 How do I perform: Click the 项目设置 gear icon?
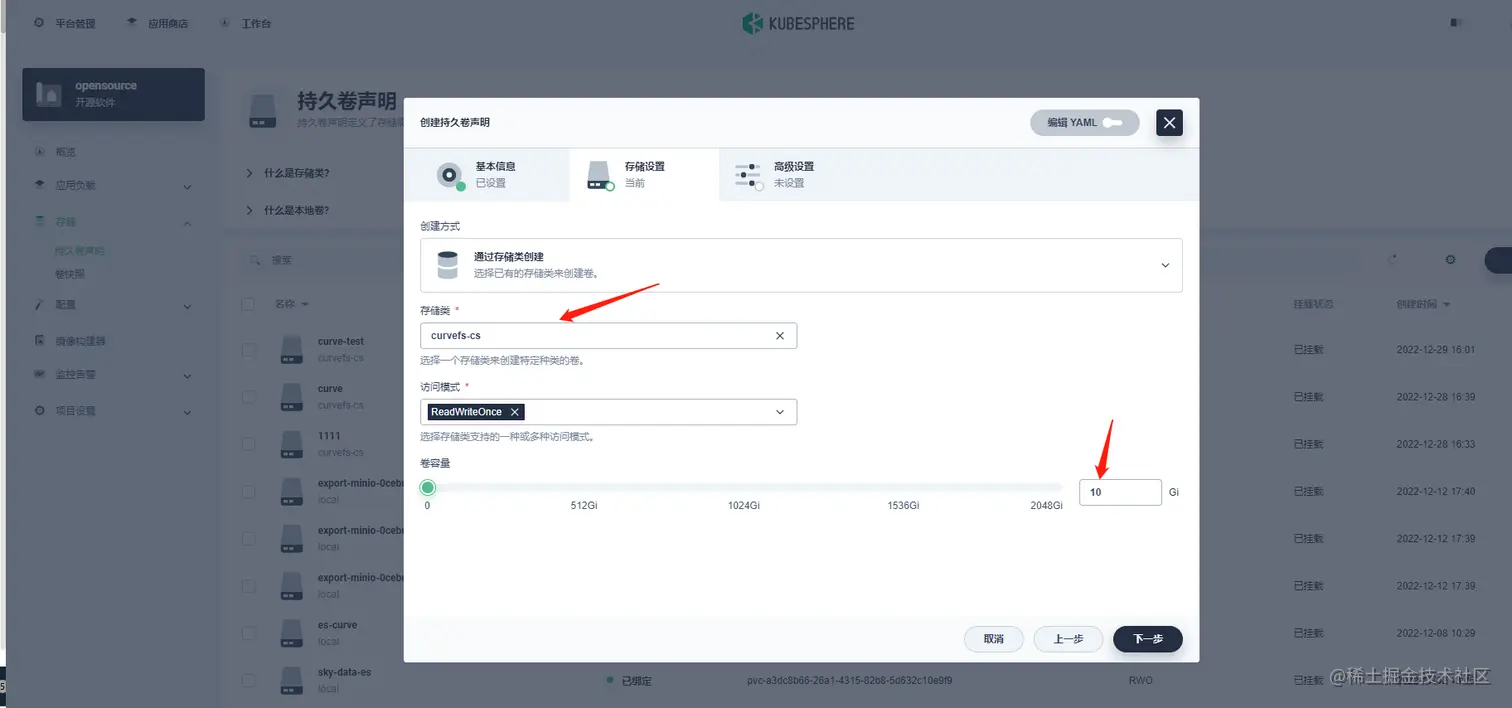(x=40, y=410)
